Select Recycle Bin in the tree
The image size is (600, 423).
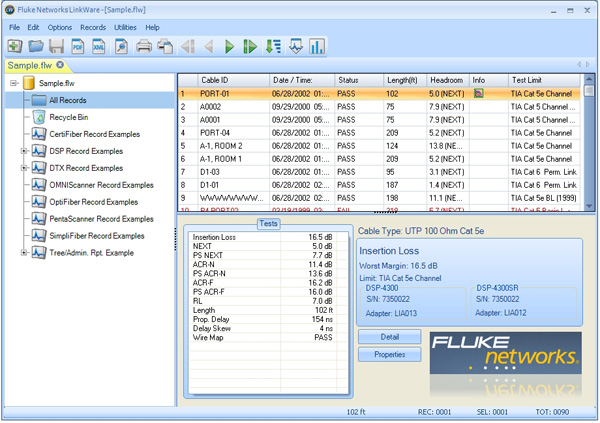pyautogui.click(x=68, y=117)
